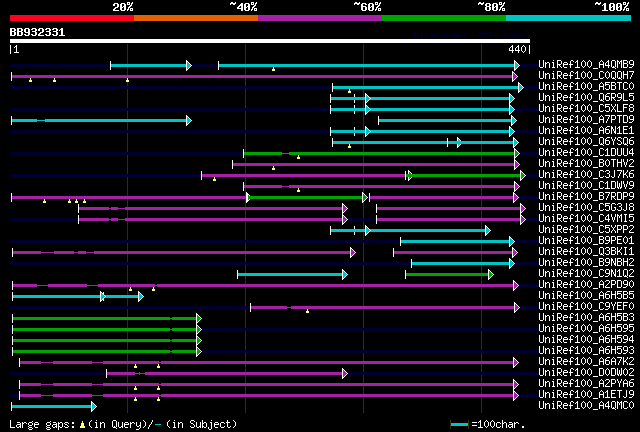Select the UniRef100_C3J7K6 label
This screenshot has height=432, width=640.
pos(586,174)
